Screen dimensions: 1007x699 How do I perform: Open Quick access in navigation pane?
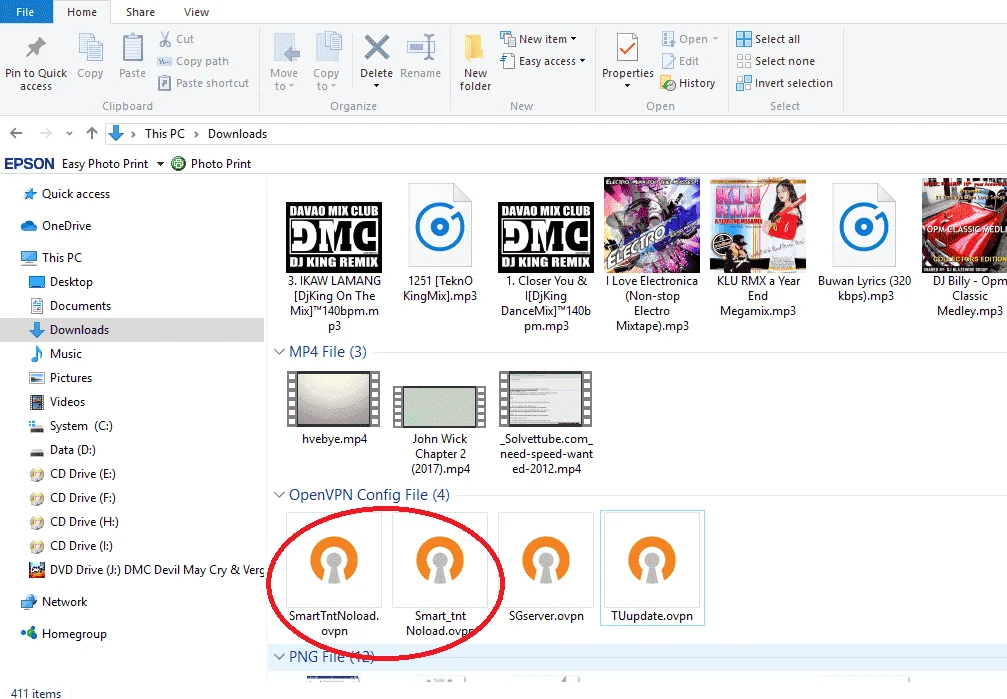coord(66,194)
